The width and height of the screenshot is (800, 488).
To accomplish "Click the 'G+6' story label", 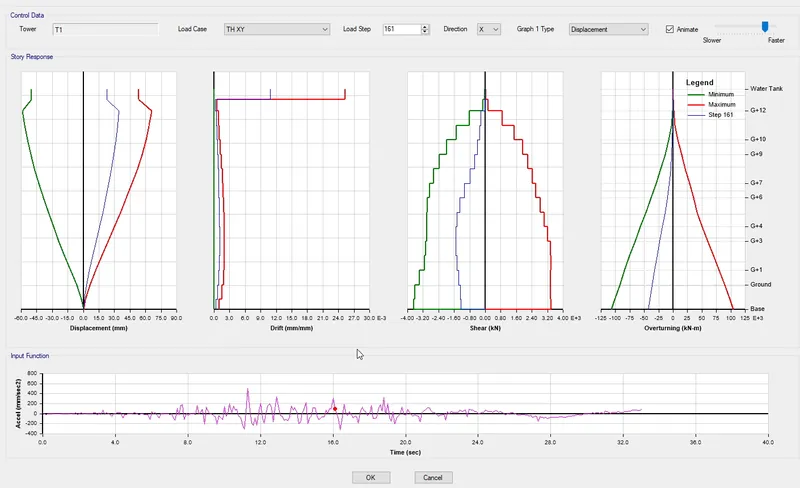I will point(756,197).
